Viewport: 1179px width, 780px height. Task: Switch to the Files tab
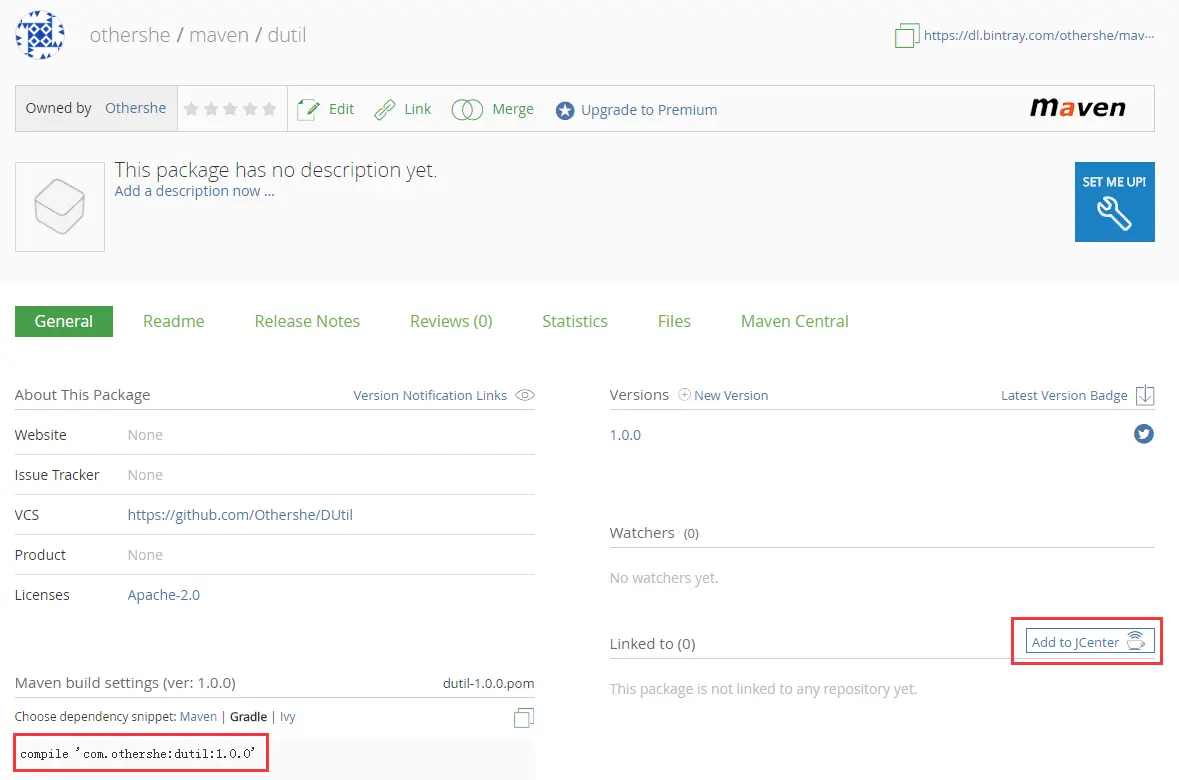pos(674,321)
